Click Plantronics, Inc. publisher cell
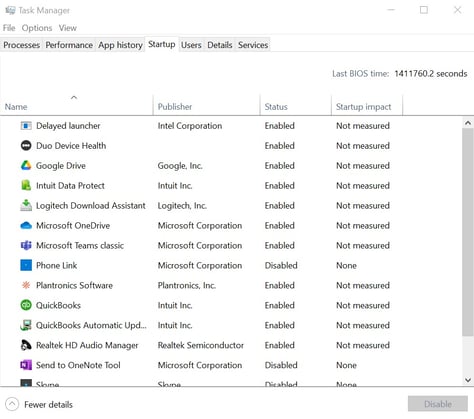The height and width of the screenshot is (419, 474). coord(187,285)
